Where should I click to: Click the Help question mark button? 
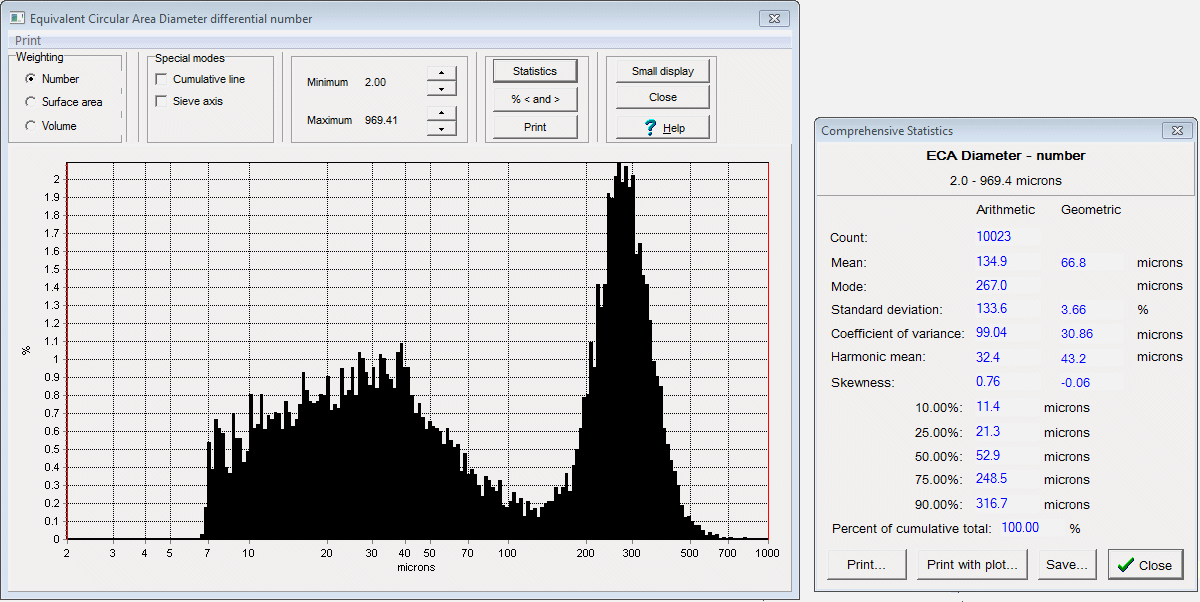tap(662, 128)
